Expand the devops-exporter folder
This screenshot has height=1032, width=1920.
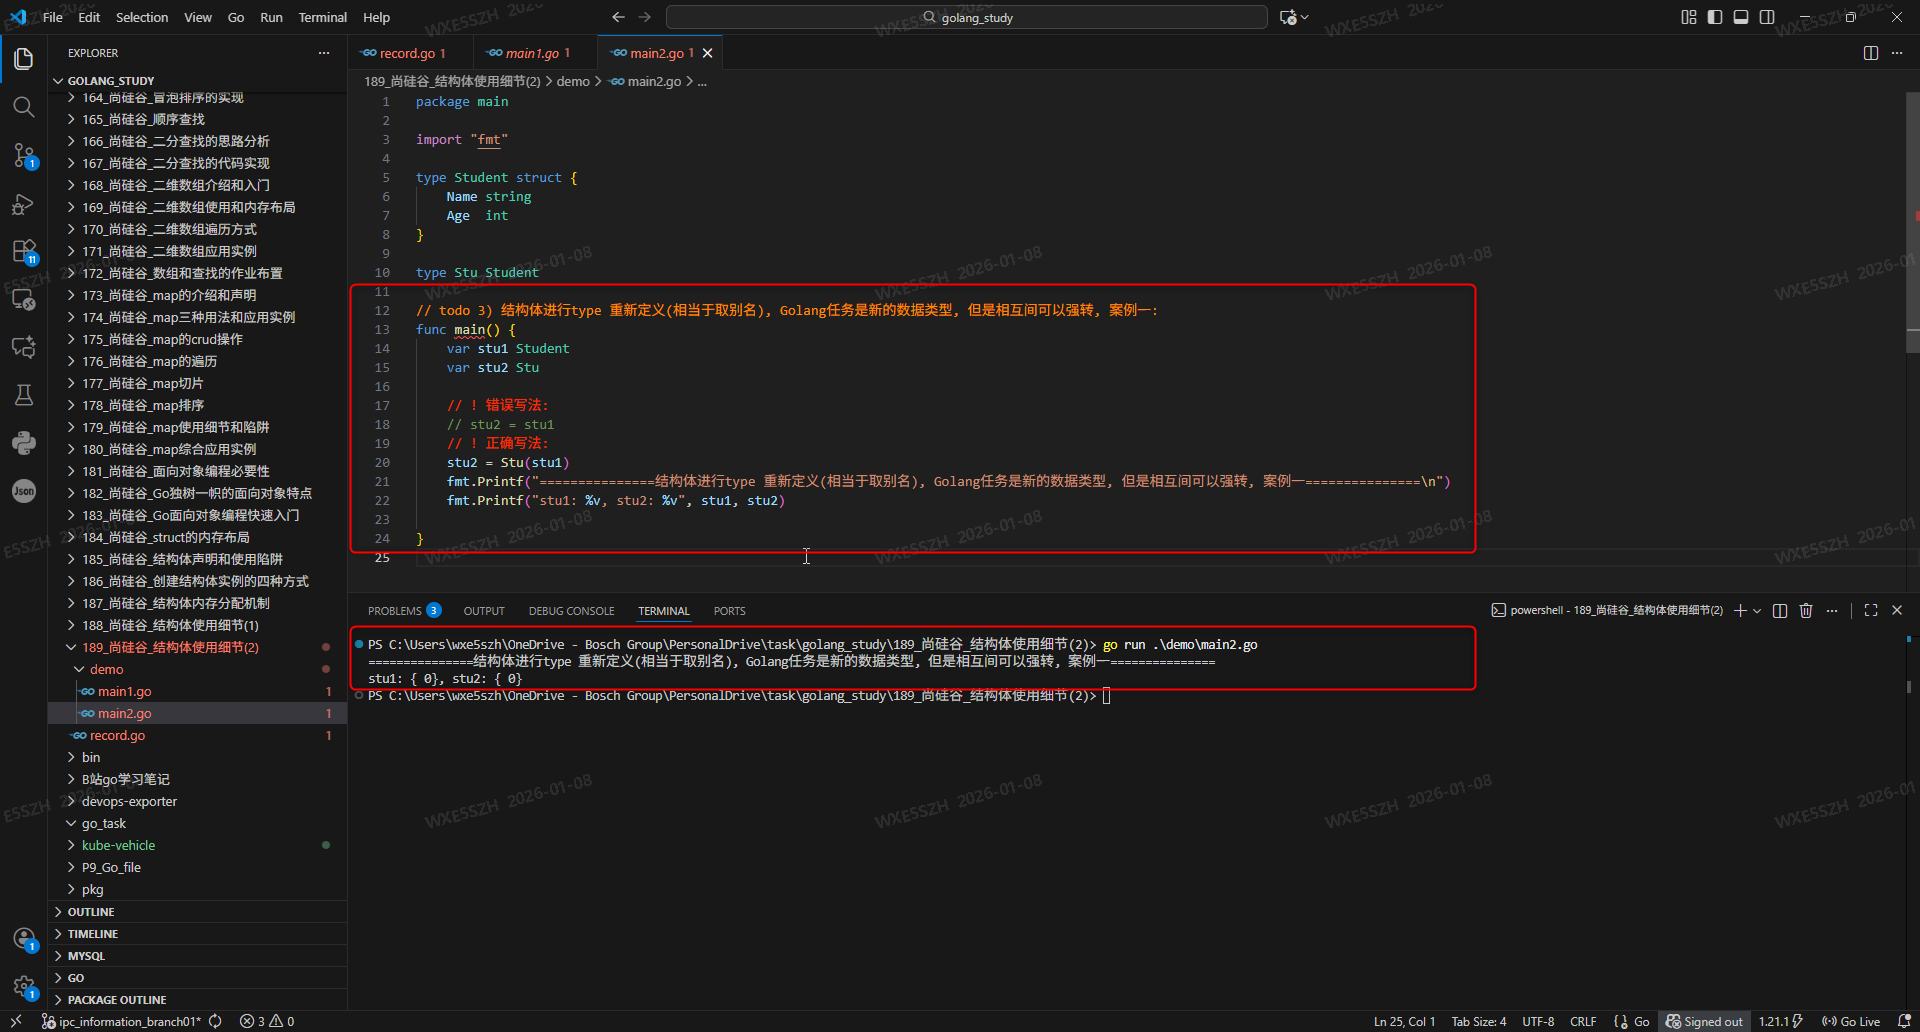(x=198, y=801)
